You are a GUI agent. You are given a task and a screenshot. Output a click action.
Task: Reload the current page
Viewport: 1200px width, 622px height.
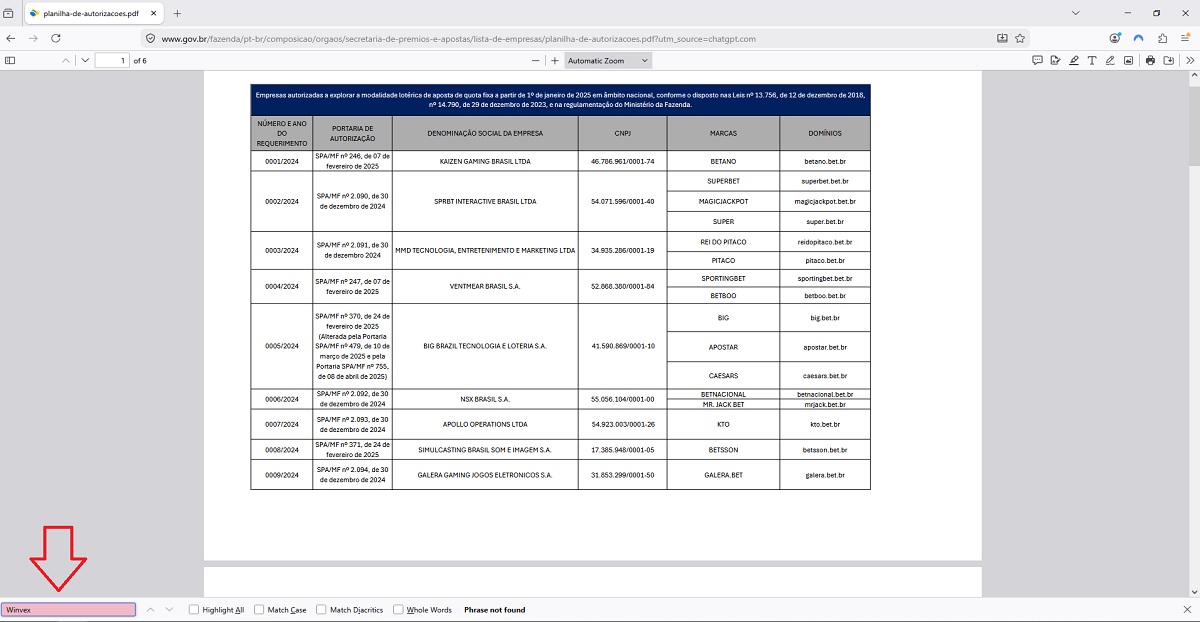tap(56, 38)
